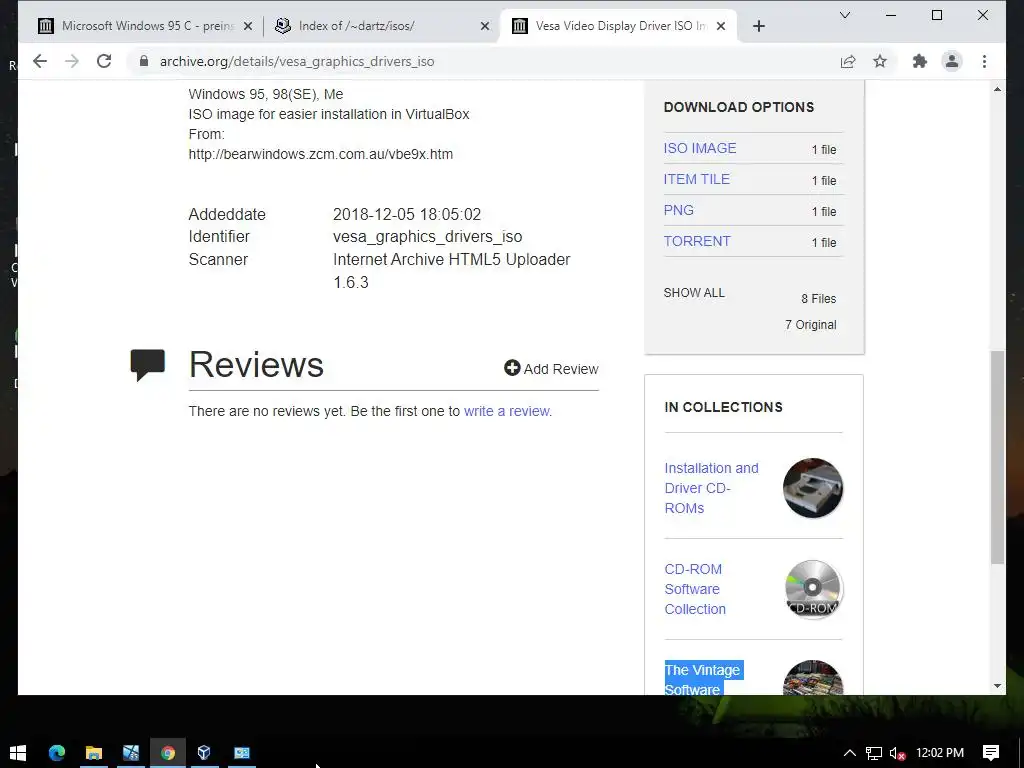The width and height of the screenshot is (1024, 768).
Task: Open VirtualBox from the taskbar
Action: tap(204, 753)
